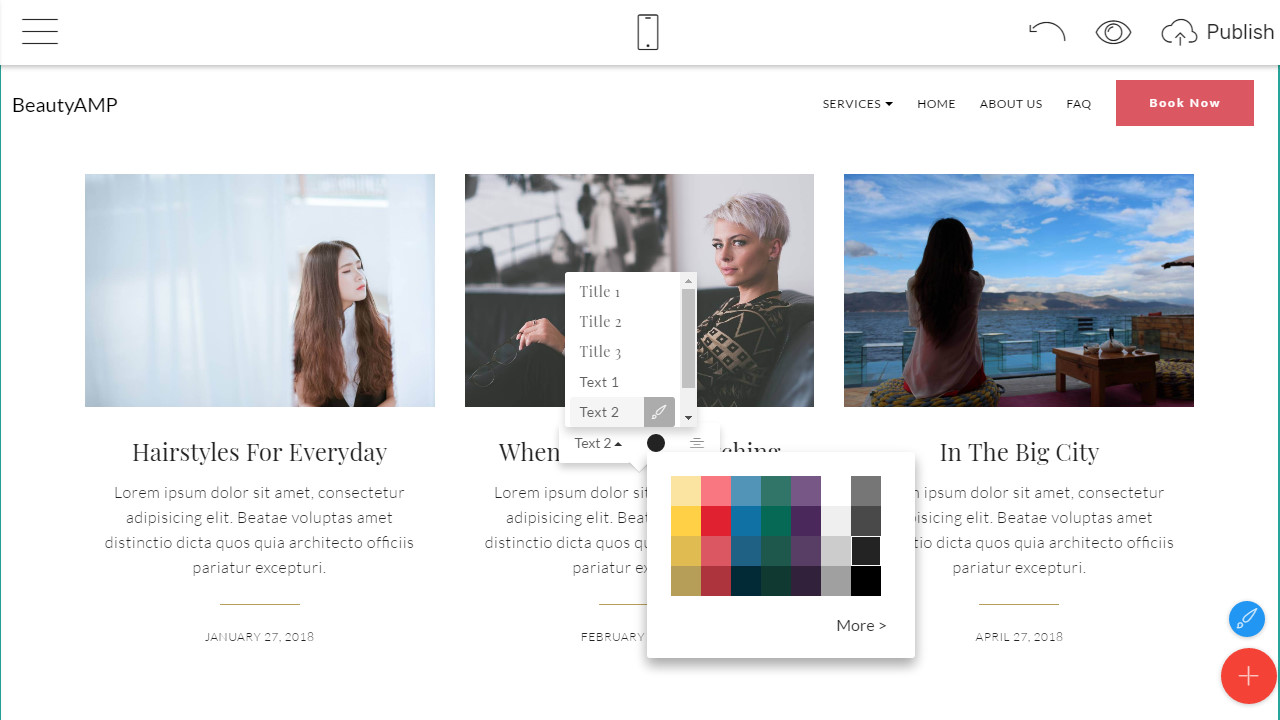This screenshot has width=1280, height=720.
Task: Open text alignment options icon
Action: tap(697, 443)
